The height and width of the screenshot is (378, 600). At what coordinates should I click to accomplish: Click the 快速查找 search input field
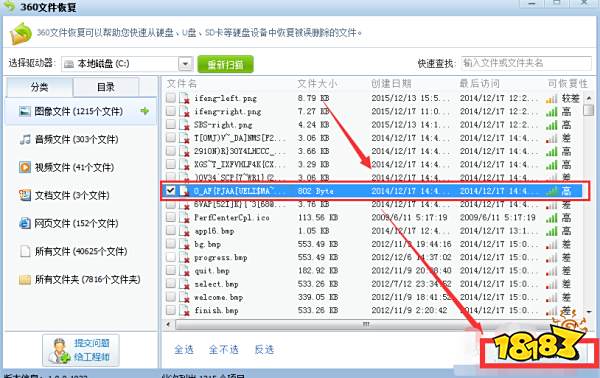click(x=526, y=63)
